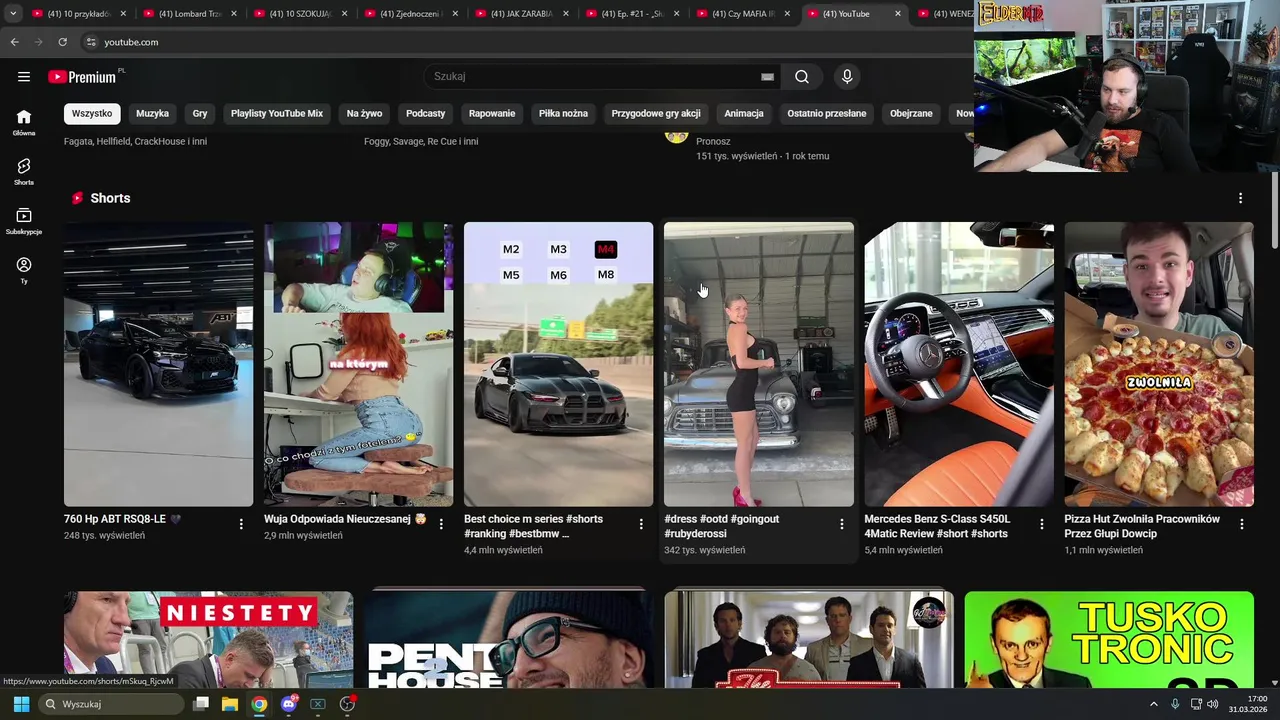Open the Subskrypcje sidebar icon
1280x720 pixels.
(24, 221)
